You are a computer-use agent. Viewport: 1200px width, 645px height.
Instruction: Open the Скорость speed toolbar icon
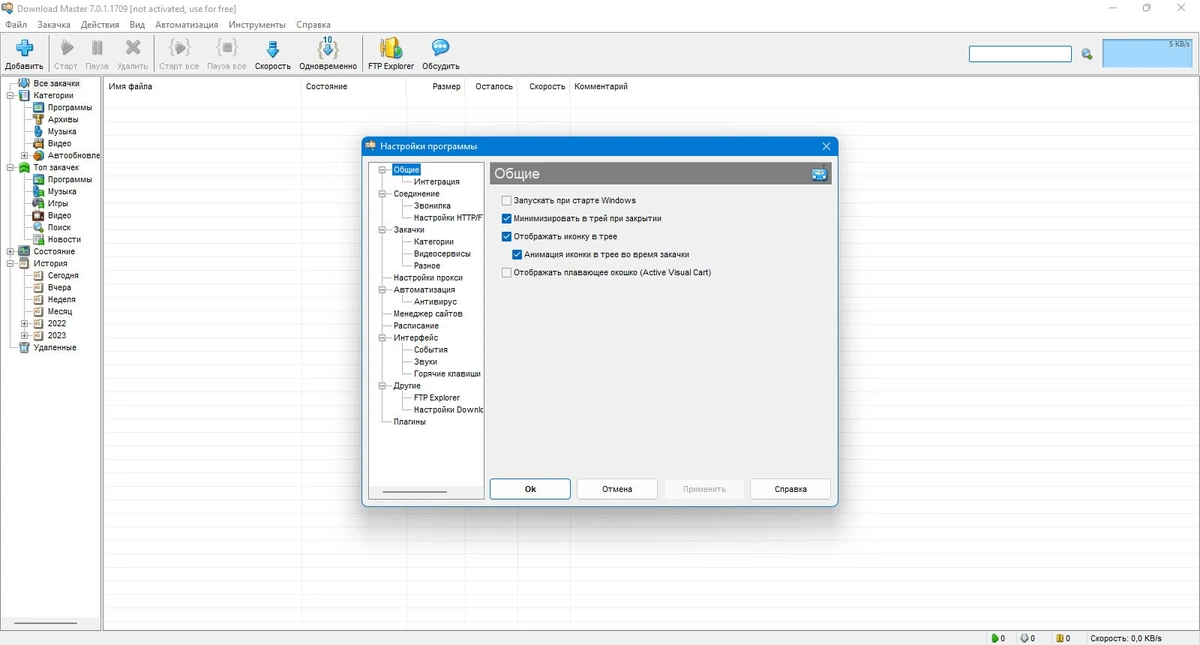pos(272,48)
